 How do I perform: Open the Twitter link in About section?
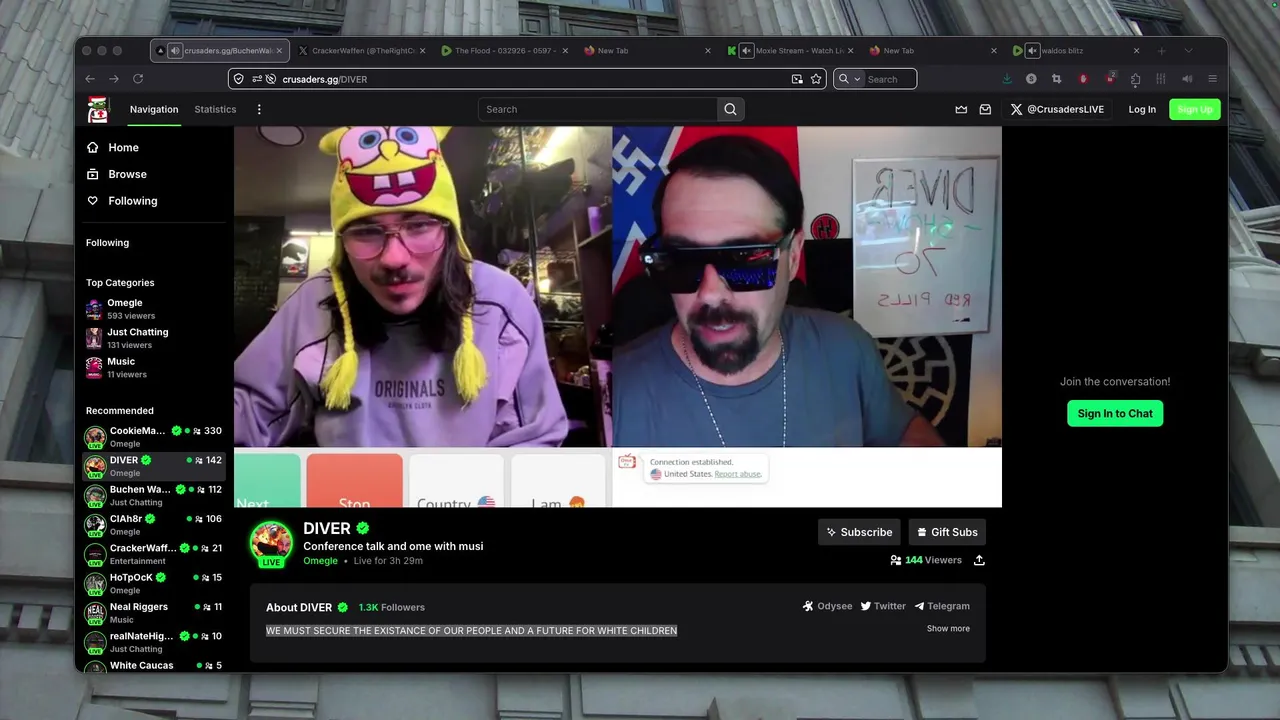883,606
